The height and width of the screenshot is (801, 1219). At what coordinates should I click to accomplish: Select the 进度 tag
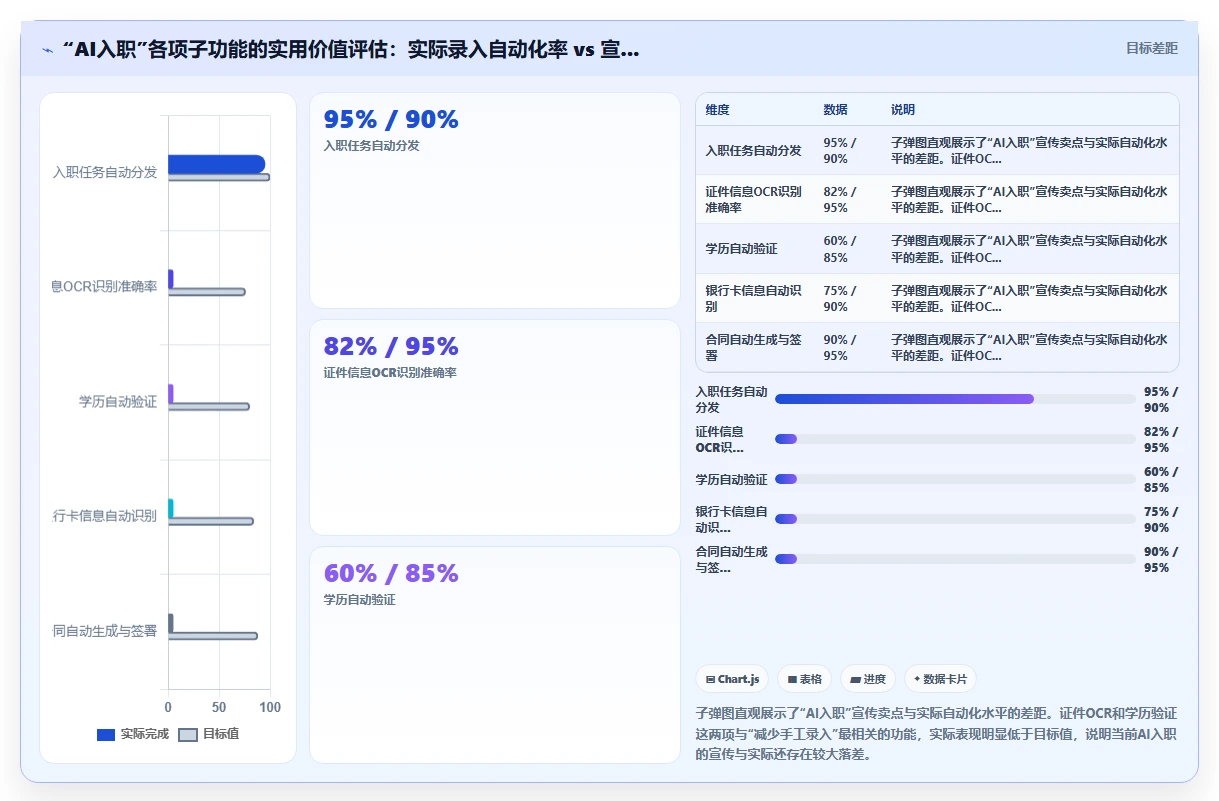click(867, 679)
